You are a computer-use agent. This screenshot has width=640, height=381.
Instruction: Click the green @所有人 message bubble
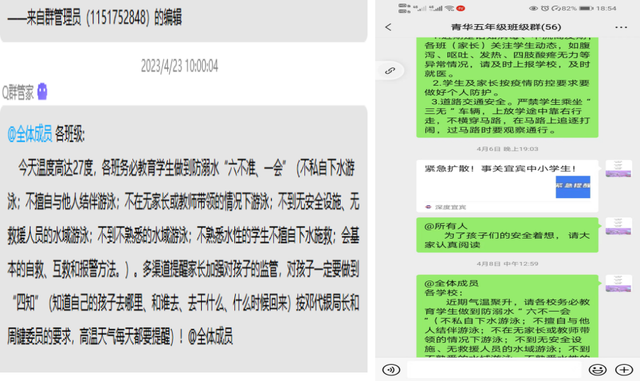507,235
